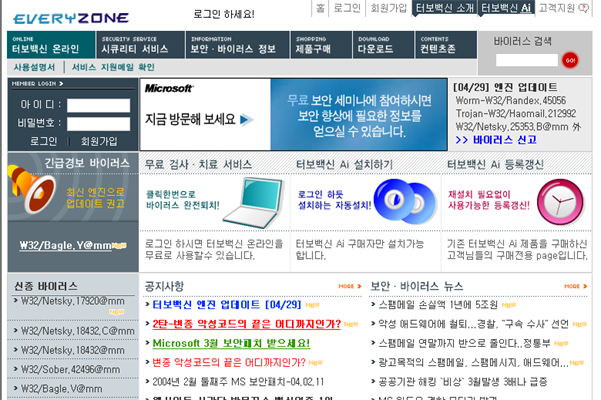Click the pink clock registration renewal icon
Image resolution: width=601 pixels, height=400 pixels.
pyautogui.click(x=560, y=202)
